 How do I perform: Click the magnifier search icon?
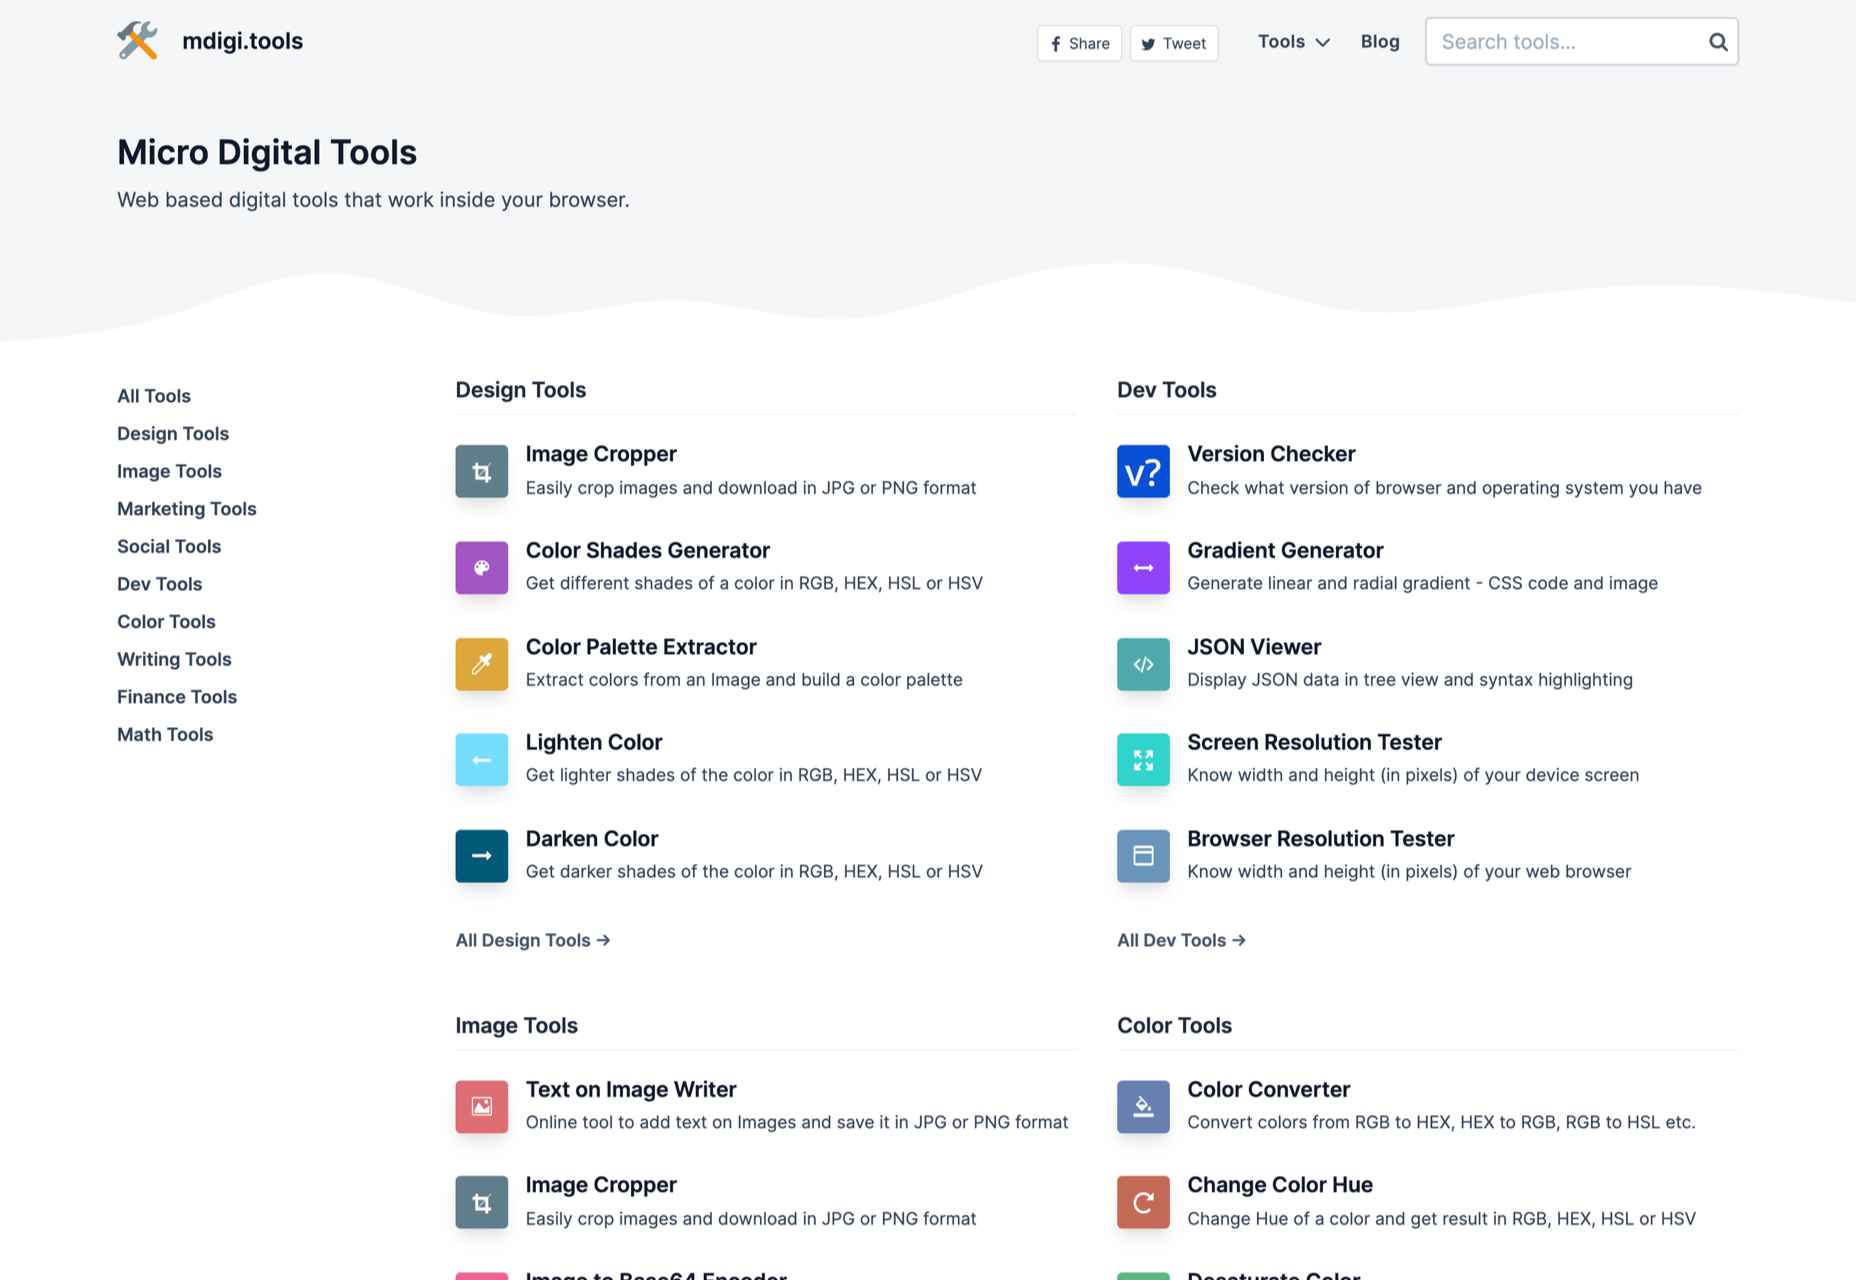click(x=1718, y=42)
